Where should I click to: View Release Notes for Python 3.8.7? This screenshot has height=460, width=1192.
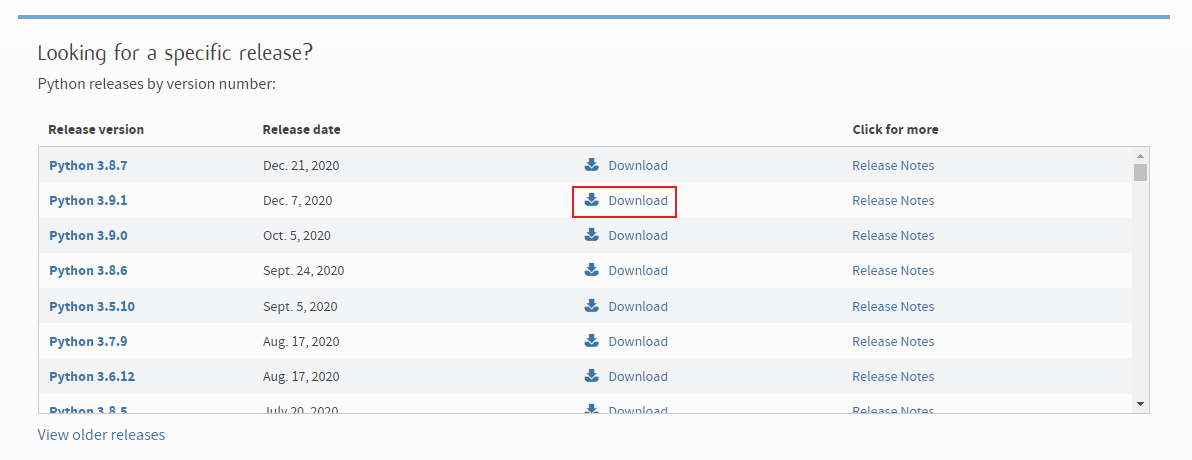893,166
